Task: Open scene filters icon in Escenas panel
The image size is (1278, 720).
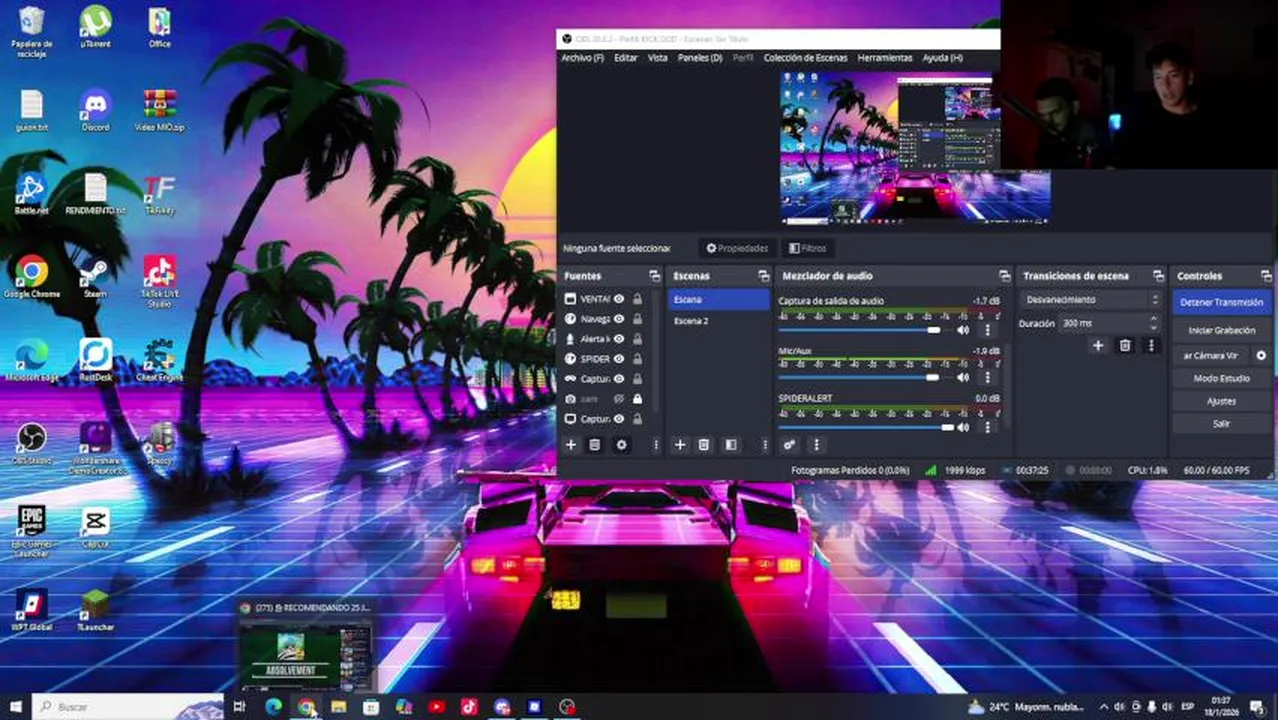Action: coord(731,445)
